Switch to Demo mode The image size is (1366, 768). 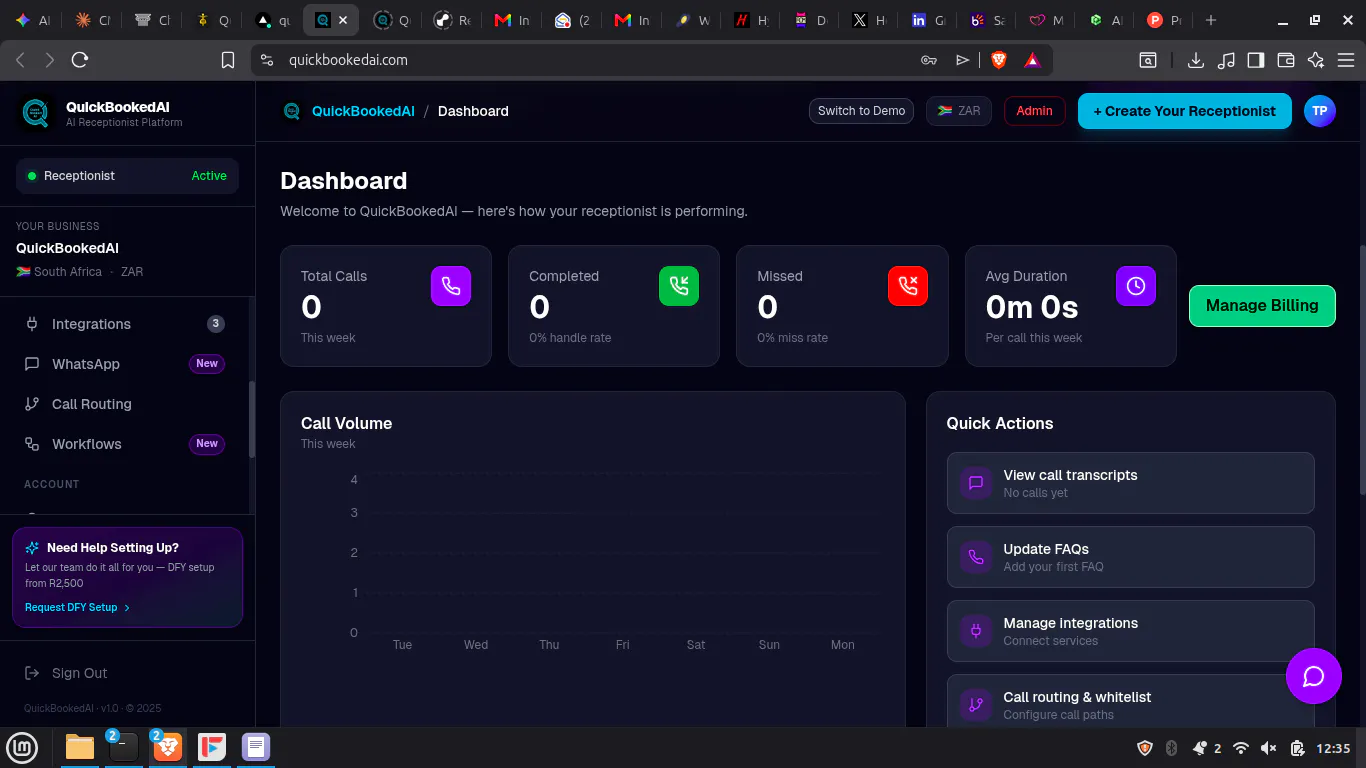tap(862, 111)
